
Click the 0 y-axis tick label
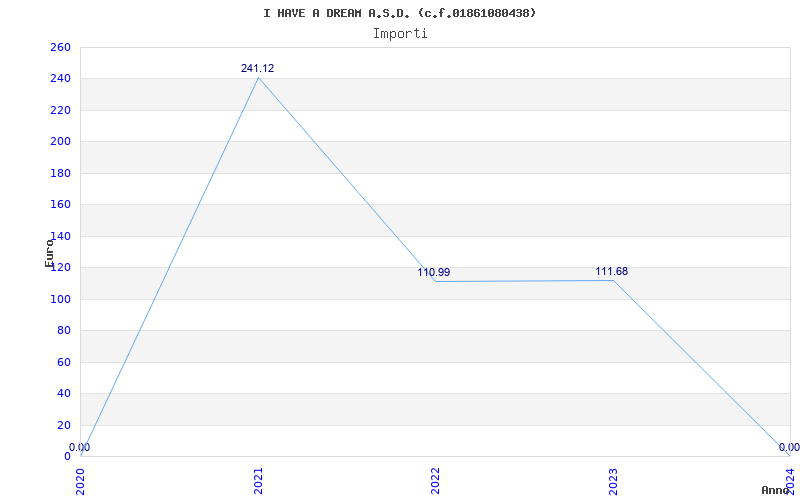(67, 457)
